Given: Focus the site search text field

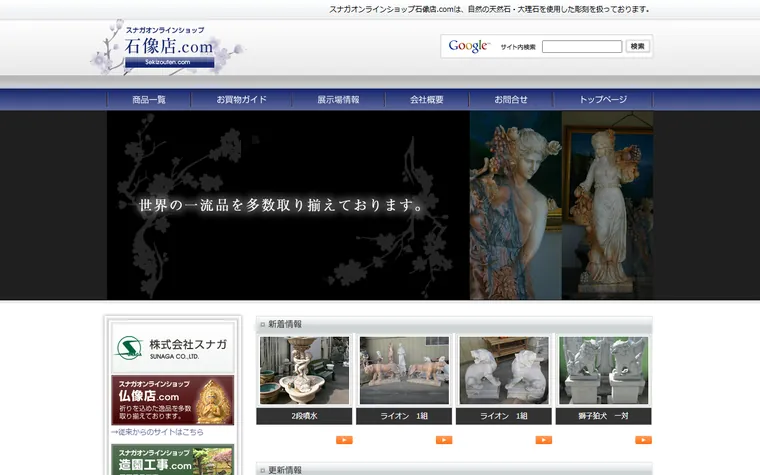Looking at the screenshot, I should (582, 47).
